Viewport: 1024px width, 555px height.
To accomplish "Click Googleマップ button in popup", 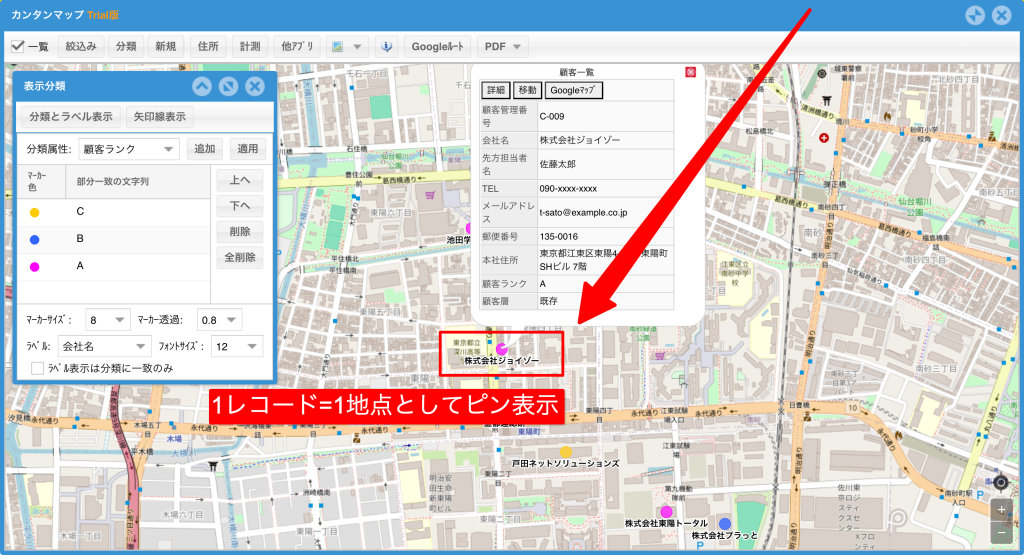I will (573, 90).
